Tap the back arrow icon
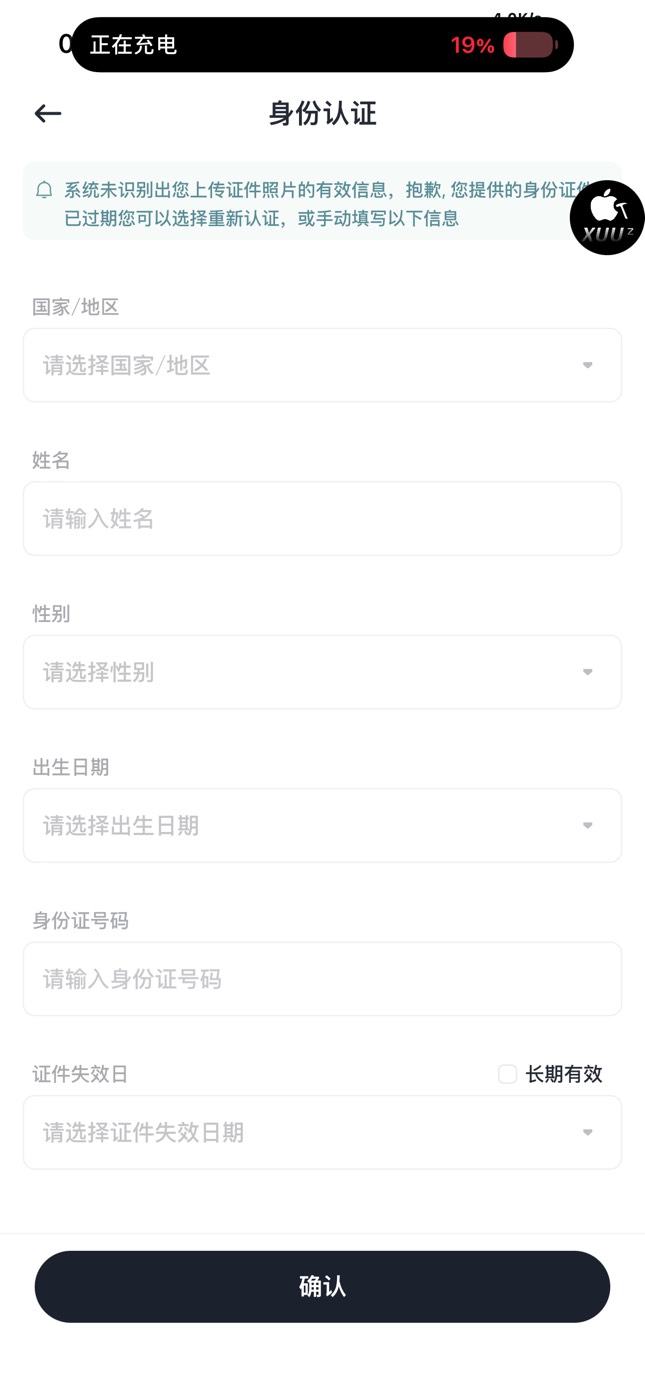Image resolution: width=645 pixels, height=1398 pixels. (48, 114)
